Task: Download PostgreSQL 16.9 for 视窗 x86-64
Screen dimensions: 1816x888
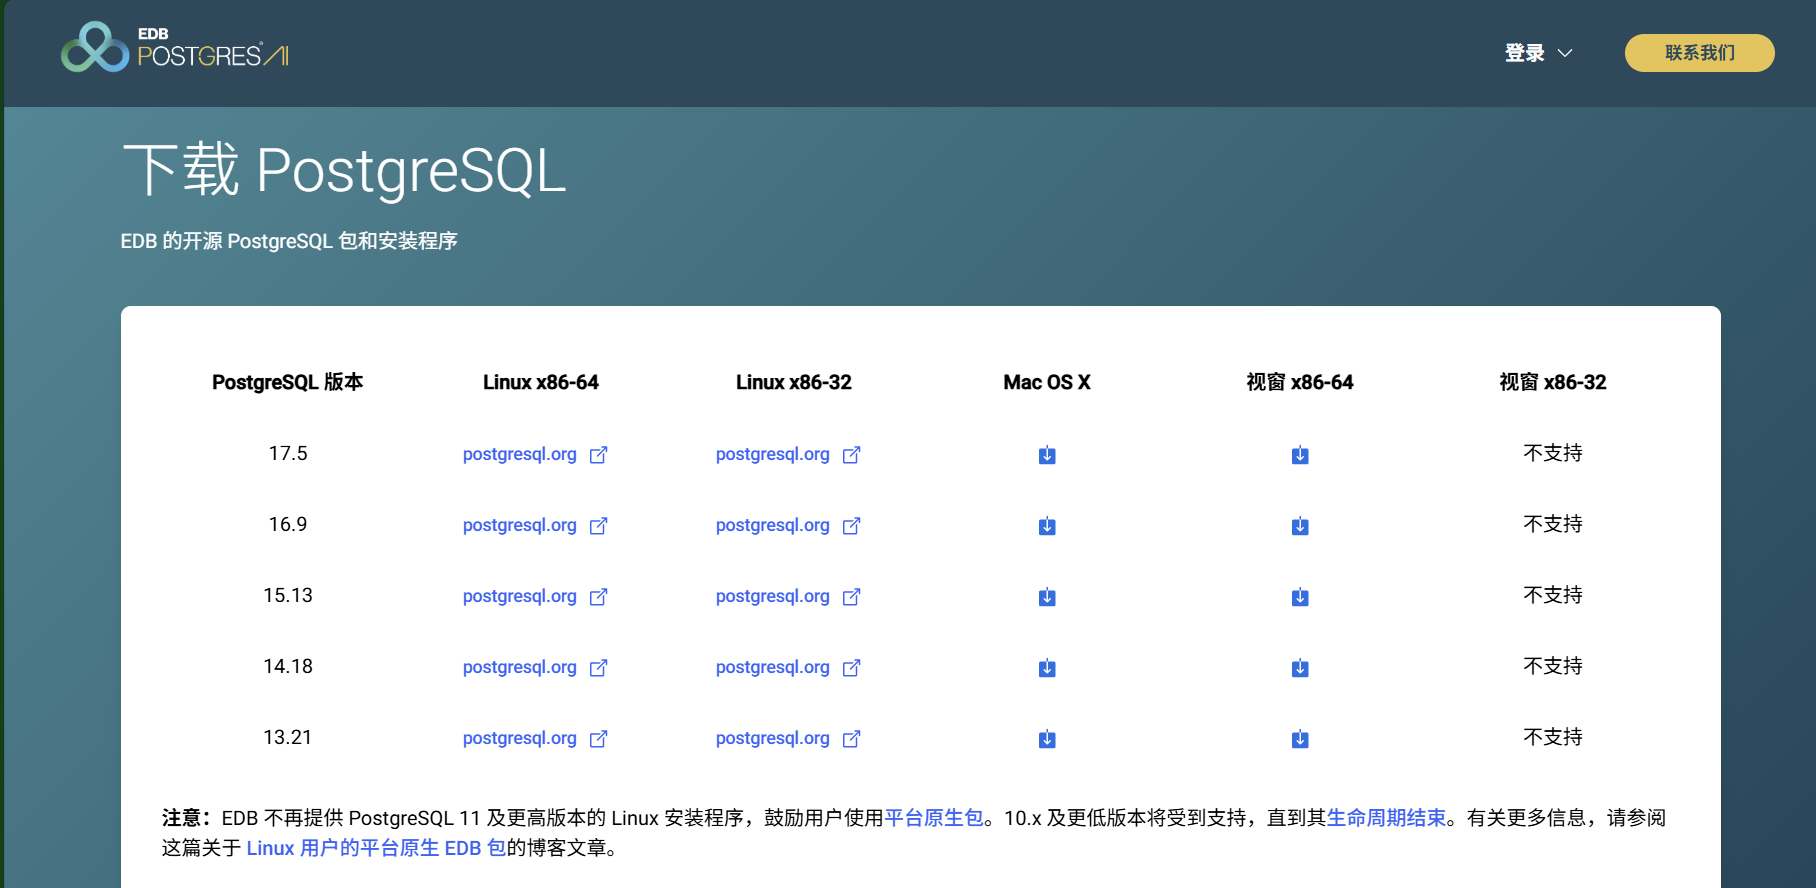Action: pyautogui.click(x=1300, y=526)
